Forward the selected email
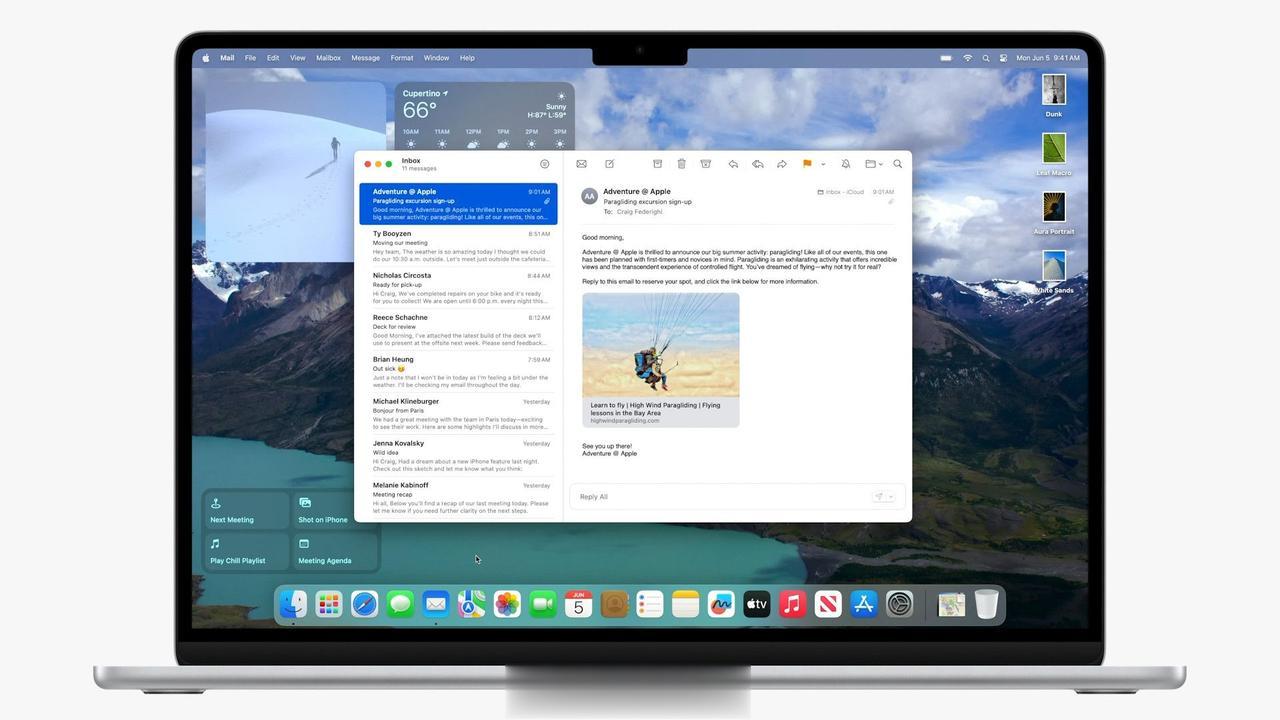The width and height of the screenshot is (1280, 720). (782, 164)
